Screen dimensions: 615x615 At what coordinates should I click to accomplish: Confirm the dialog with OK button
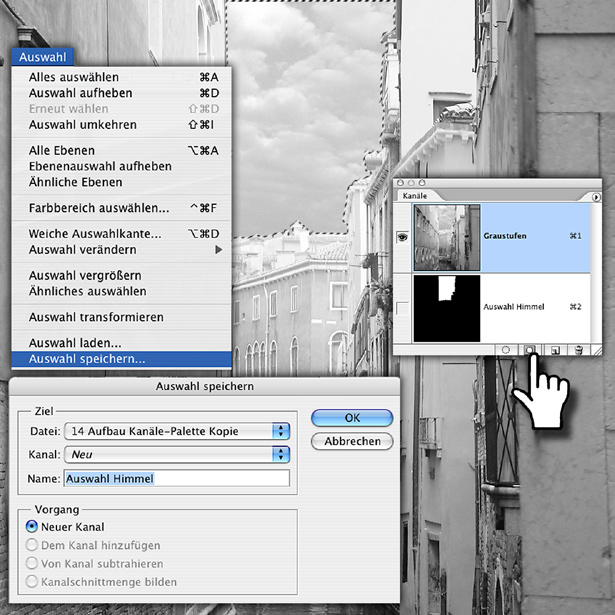pyautogui.click(x=352, y=418)
